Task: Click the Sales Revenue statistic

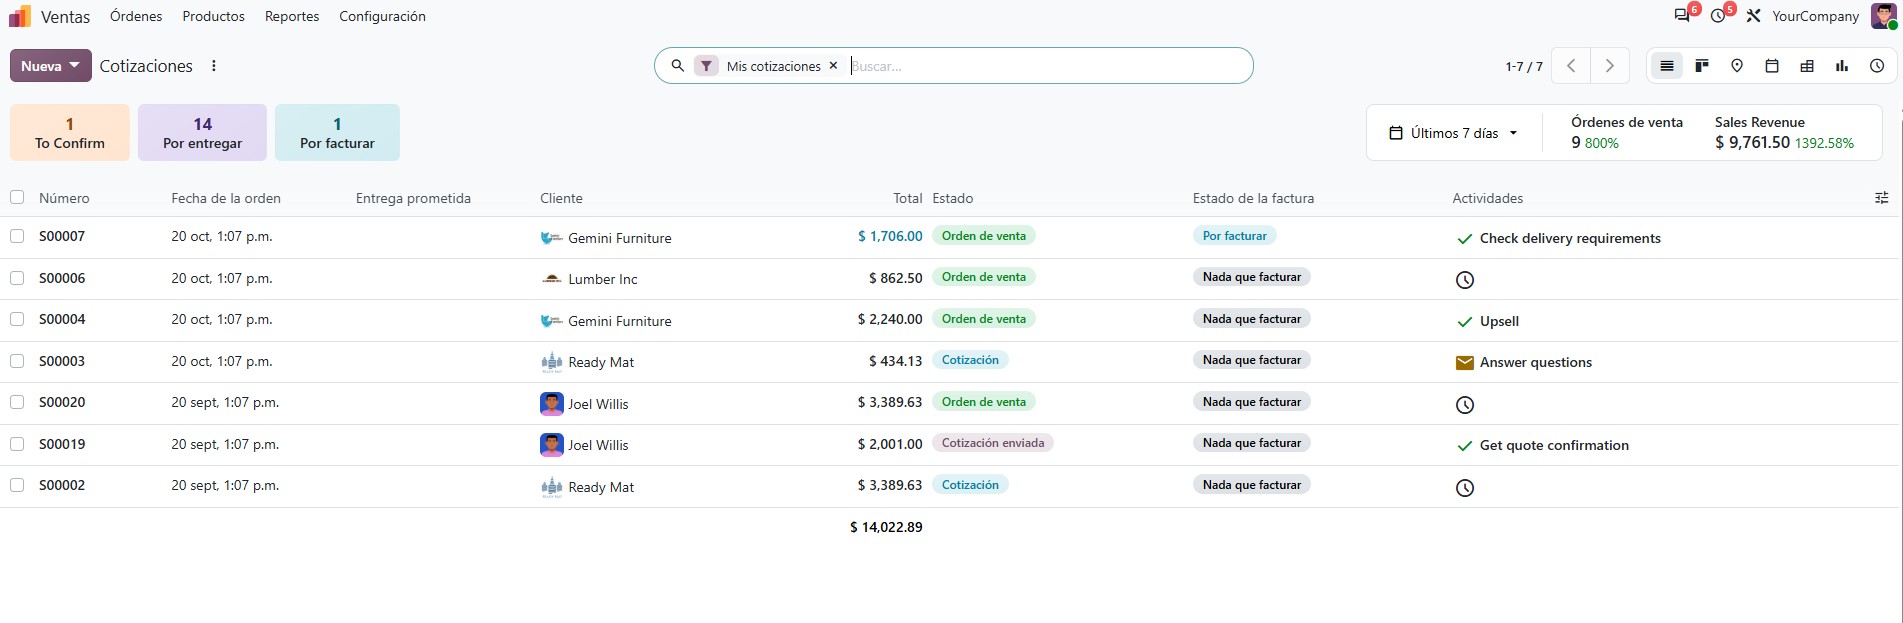Action: click(1784, 132)
